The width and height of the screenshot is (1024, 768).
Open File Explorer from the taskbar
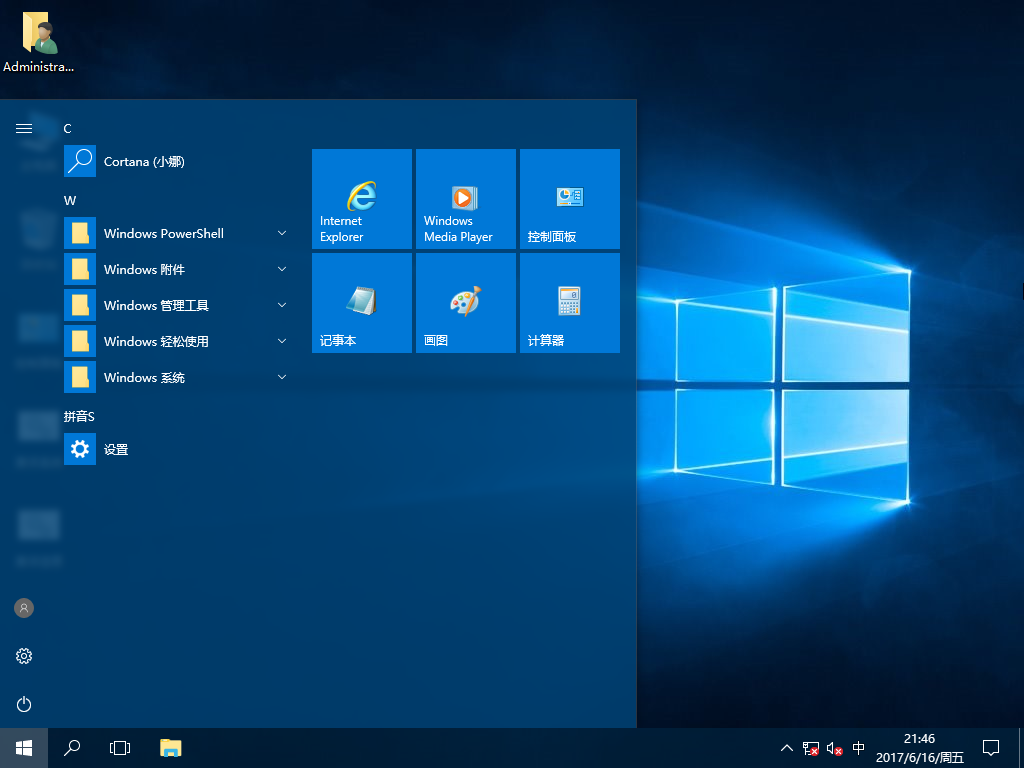170,748
